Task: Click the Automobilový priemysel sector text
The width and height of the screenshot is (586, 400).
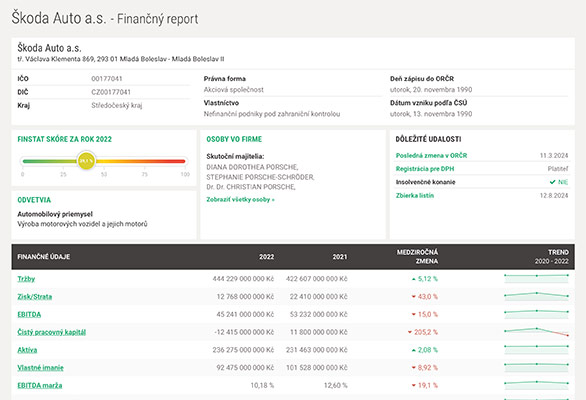Action: click(55, 214)
